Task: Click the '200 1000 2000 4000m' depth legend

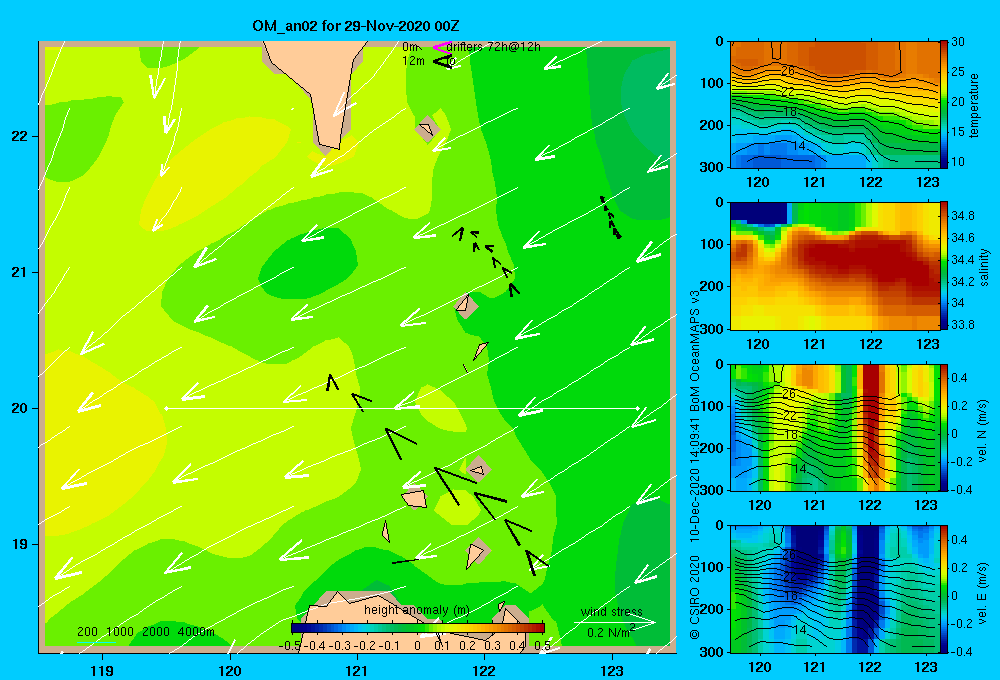Action: coord(145,632)
